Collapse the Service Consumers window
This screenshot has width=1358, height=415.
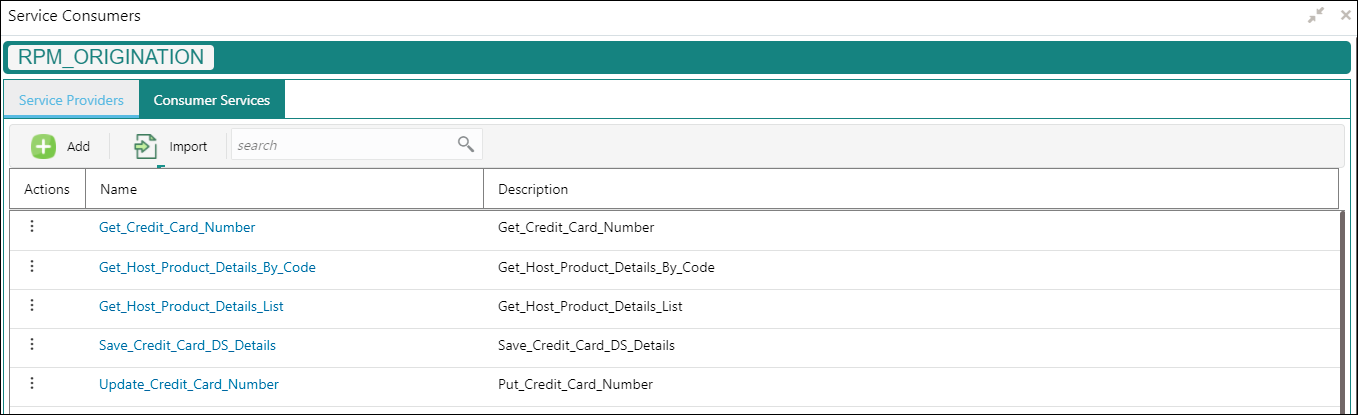(1315, 16)
